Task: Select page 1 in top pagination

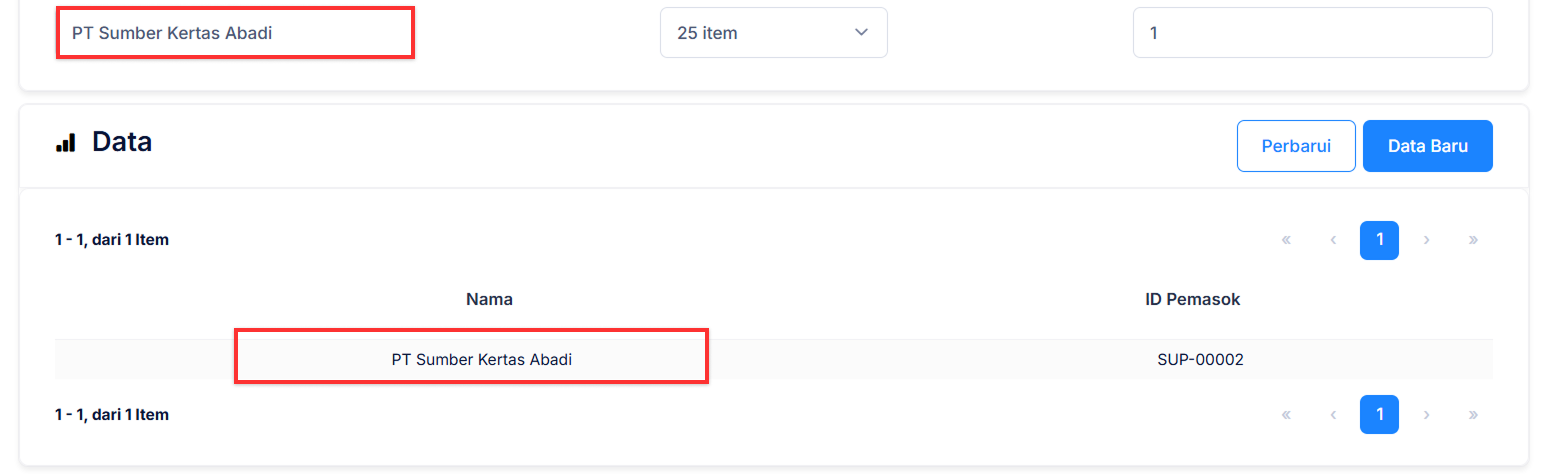Action: [x=1379, y=240]
